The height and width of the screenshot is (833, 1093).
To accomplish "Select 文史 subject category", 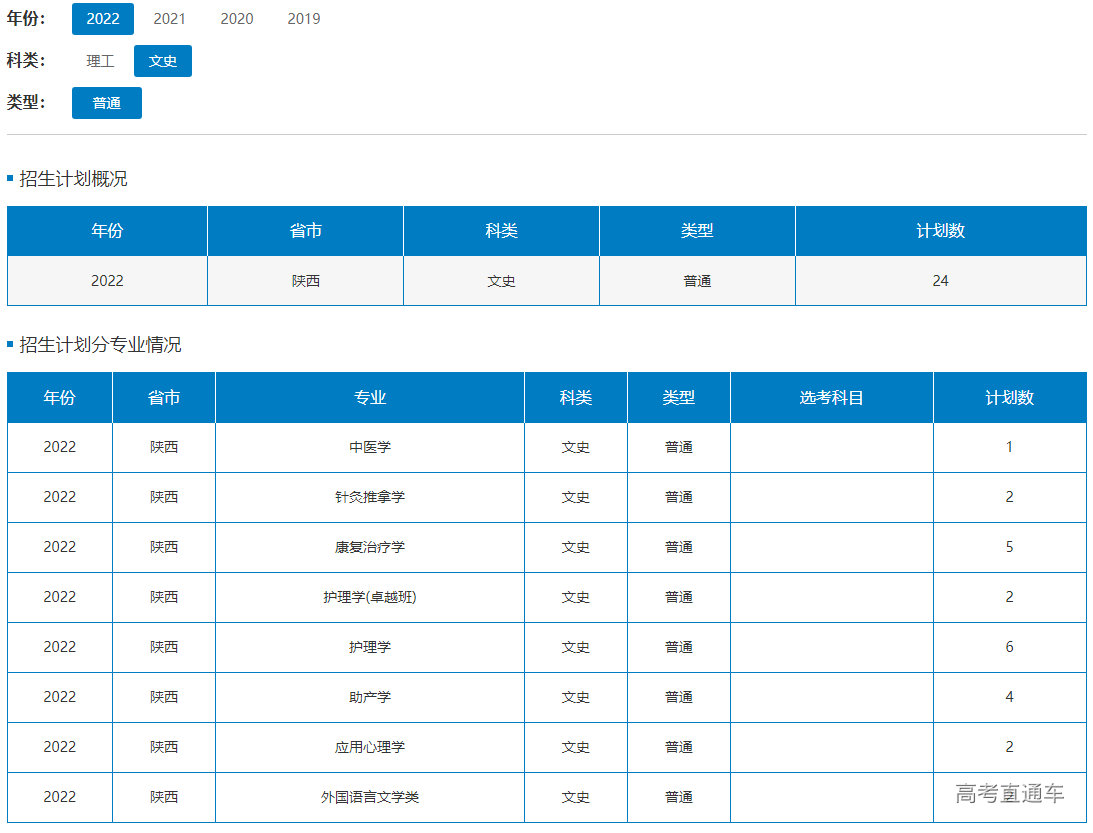I will (163, 61).
